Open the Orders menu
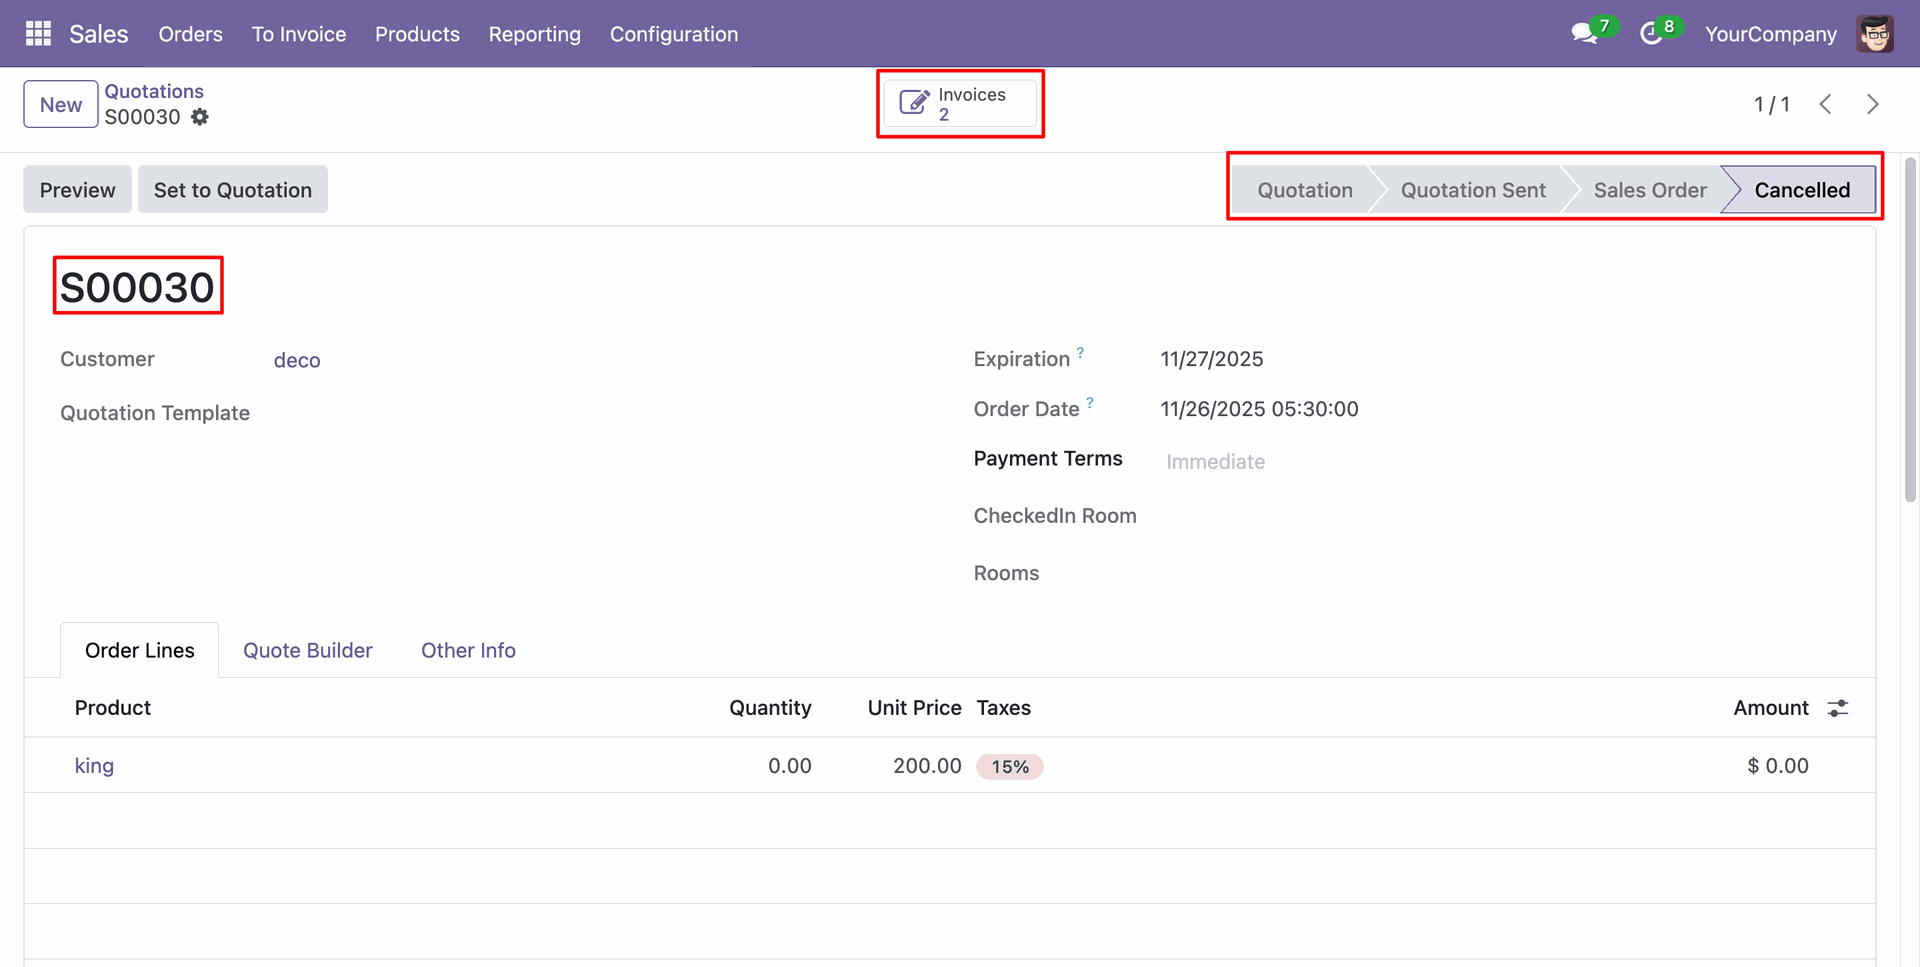This screenshot has height=967, width=1920. (190, 34)
